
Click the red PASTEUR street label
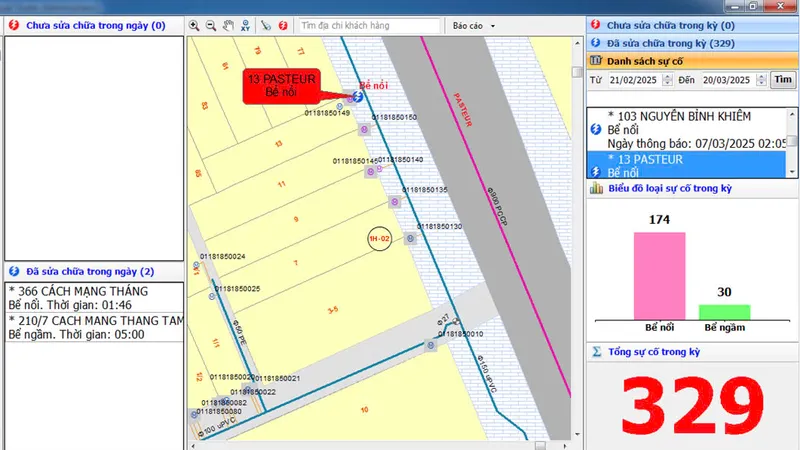click(463, 110)
